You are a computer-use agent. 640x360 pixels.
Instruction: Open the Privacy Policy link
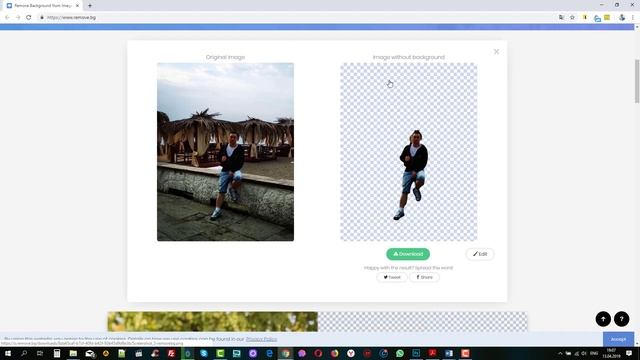261,339
